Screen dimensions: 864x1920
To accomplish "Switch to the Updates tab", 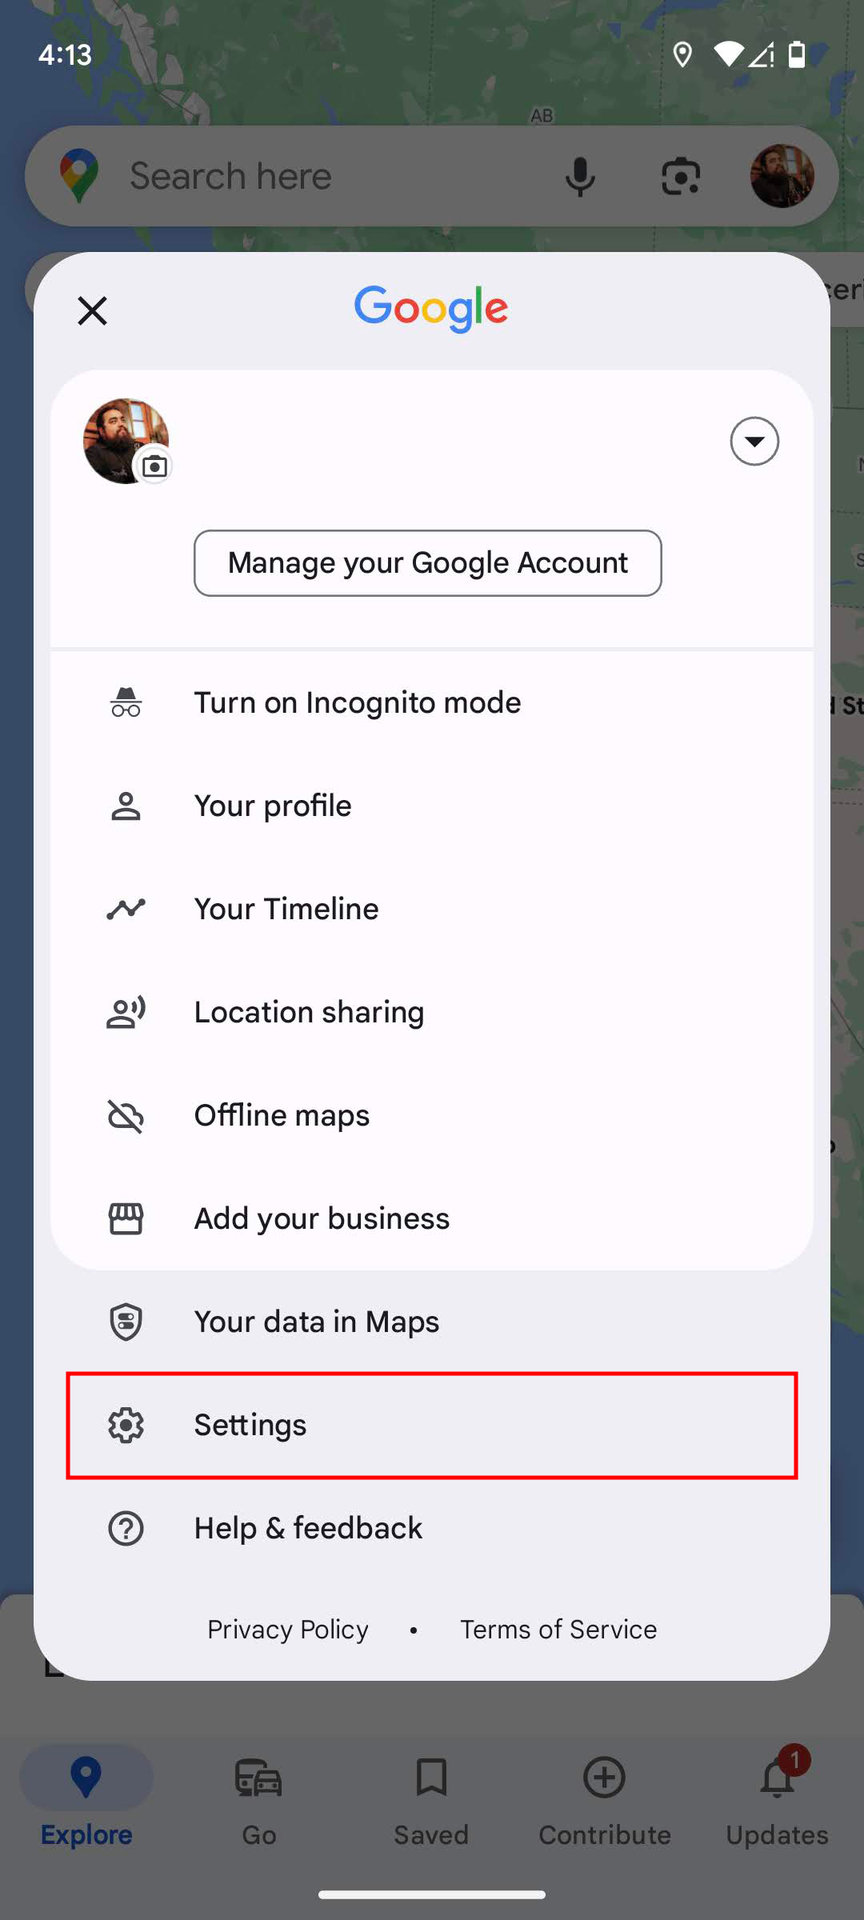I will click(777, 1800).
